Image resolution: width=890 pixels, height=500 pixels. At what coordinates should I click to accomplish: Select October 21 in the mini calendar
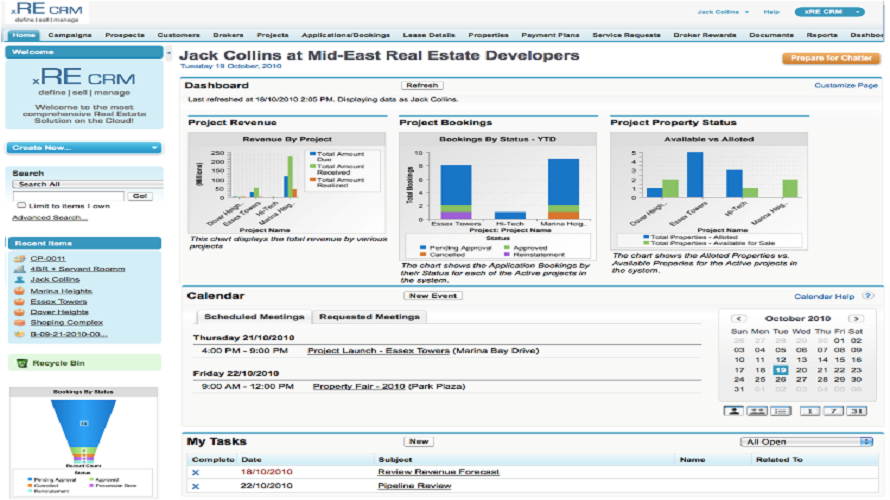(x=822, y=370)
